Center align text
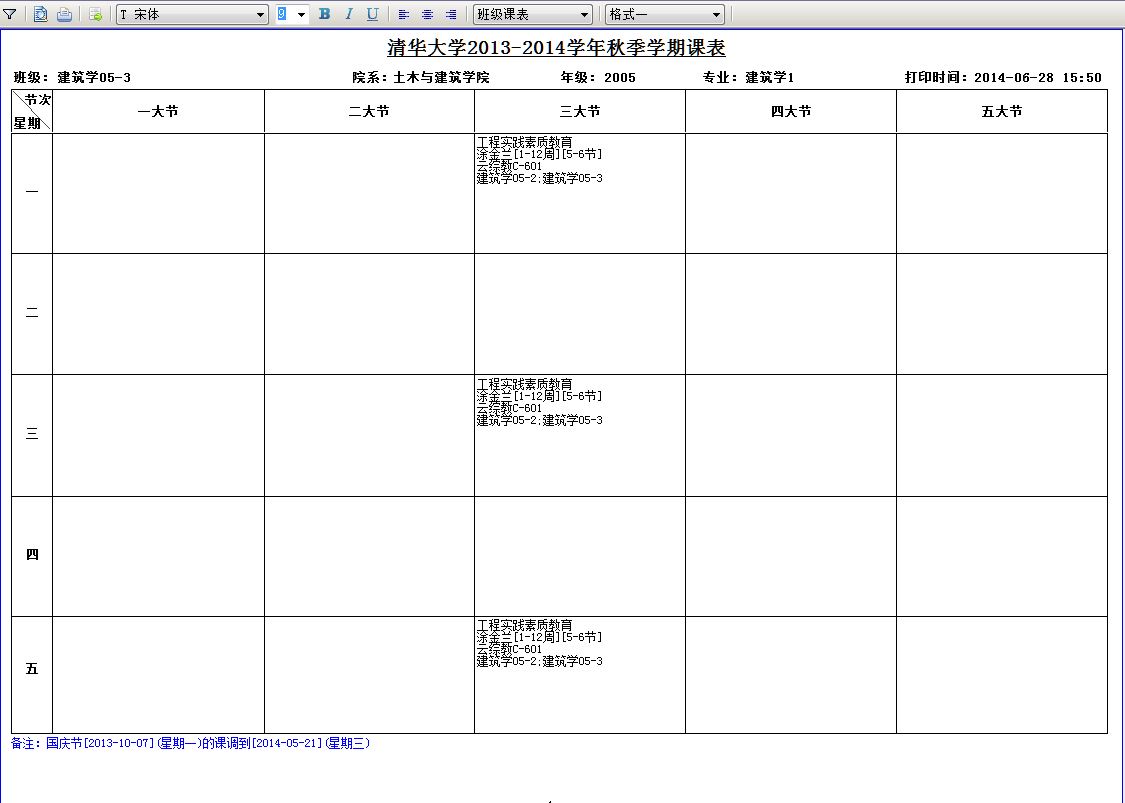The image size is (1125, 803). 427,14
